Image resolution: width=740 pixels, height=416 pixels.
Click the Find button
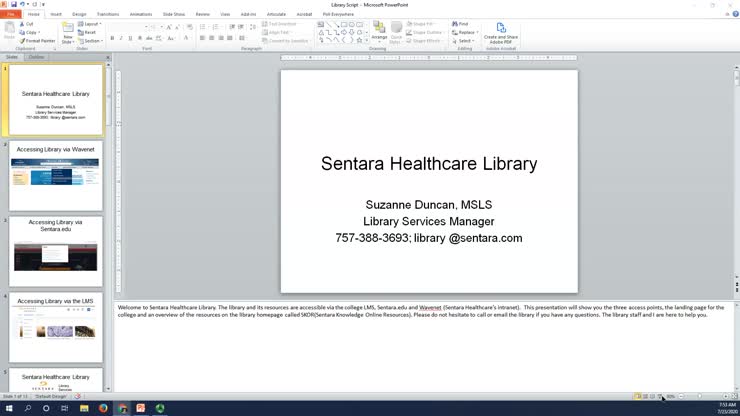[x=460, y=24]
